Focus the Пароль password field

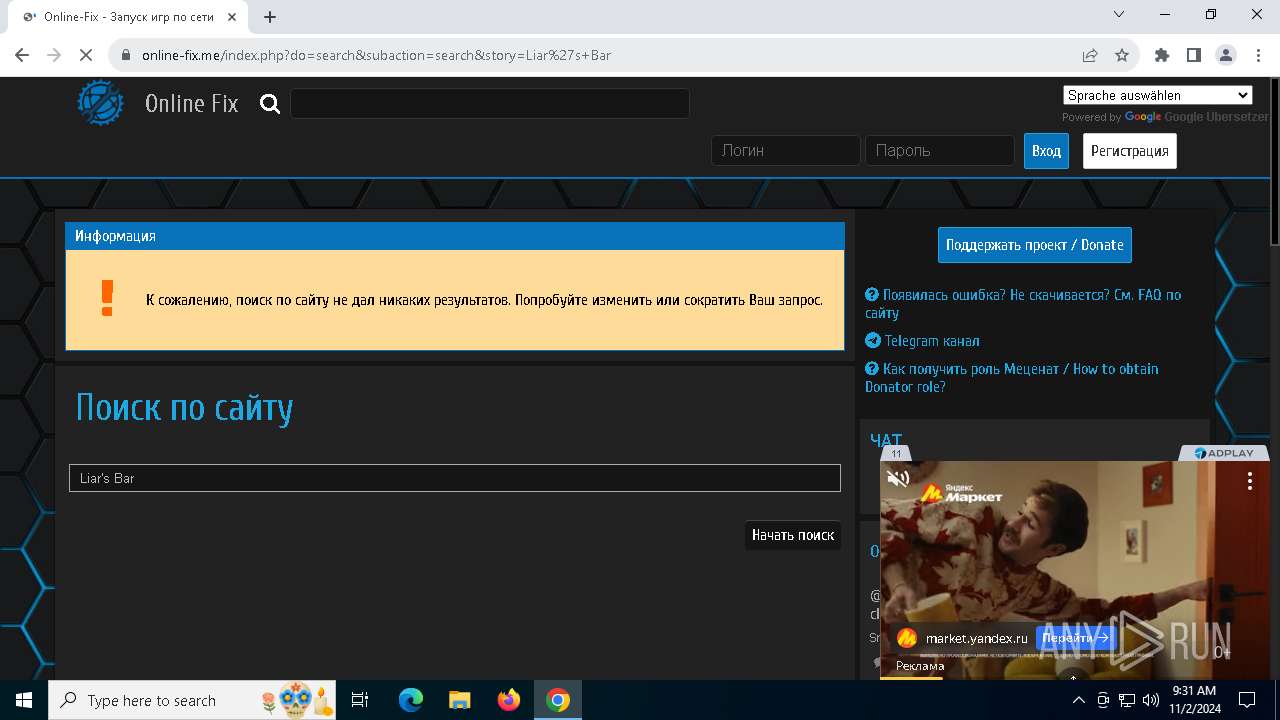[939, 150]
